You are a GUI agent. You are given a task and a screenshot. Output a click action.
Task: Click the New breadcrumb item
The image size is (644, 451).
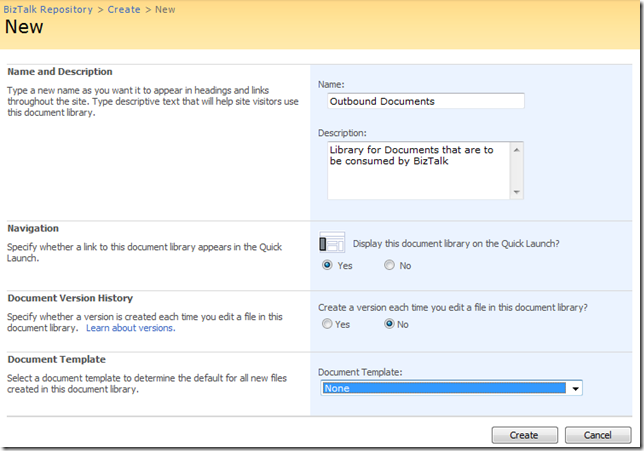[x=168, y=9]
